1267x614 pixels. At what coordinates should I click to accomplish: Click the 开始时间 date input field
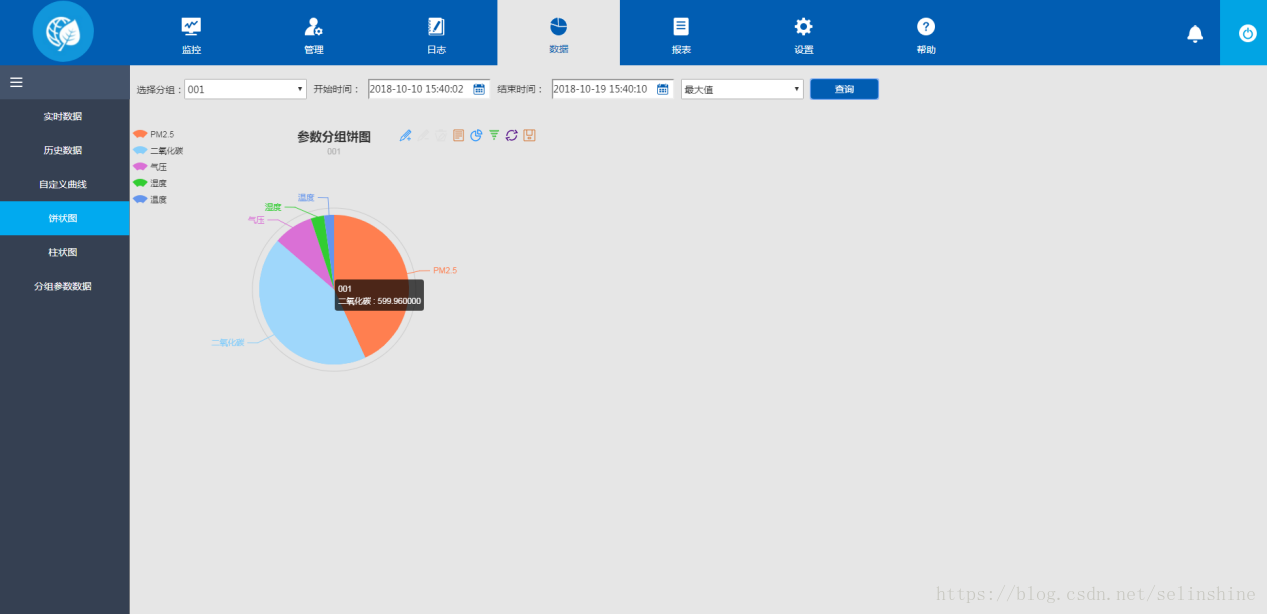429,89
